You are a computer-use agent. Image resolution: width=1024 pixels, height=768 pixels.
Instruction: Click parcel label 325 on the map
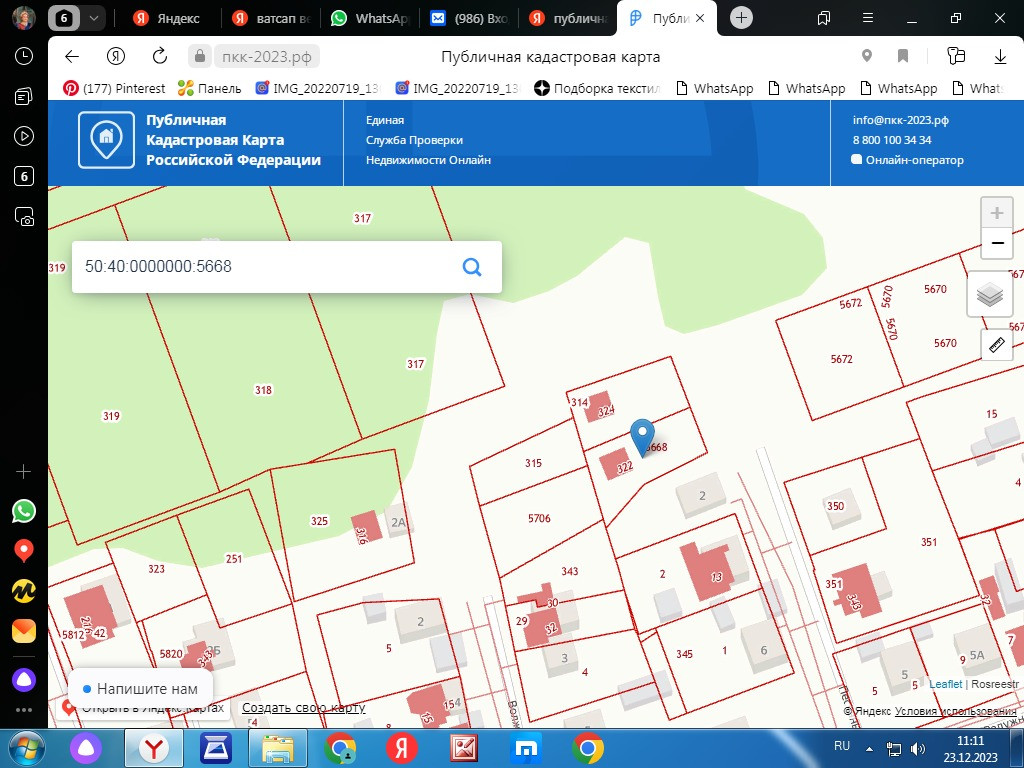pos(319,520)
